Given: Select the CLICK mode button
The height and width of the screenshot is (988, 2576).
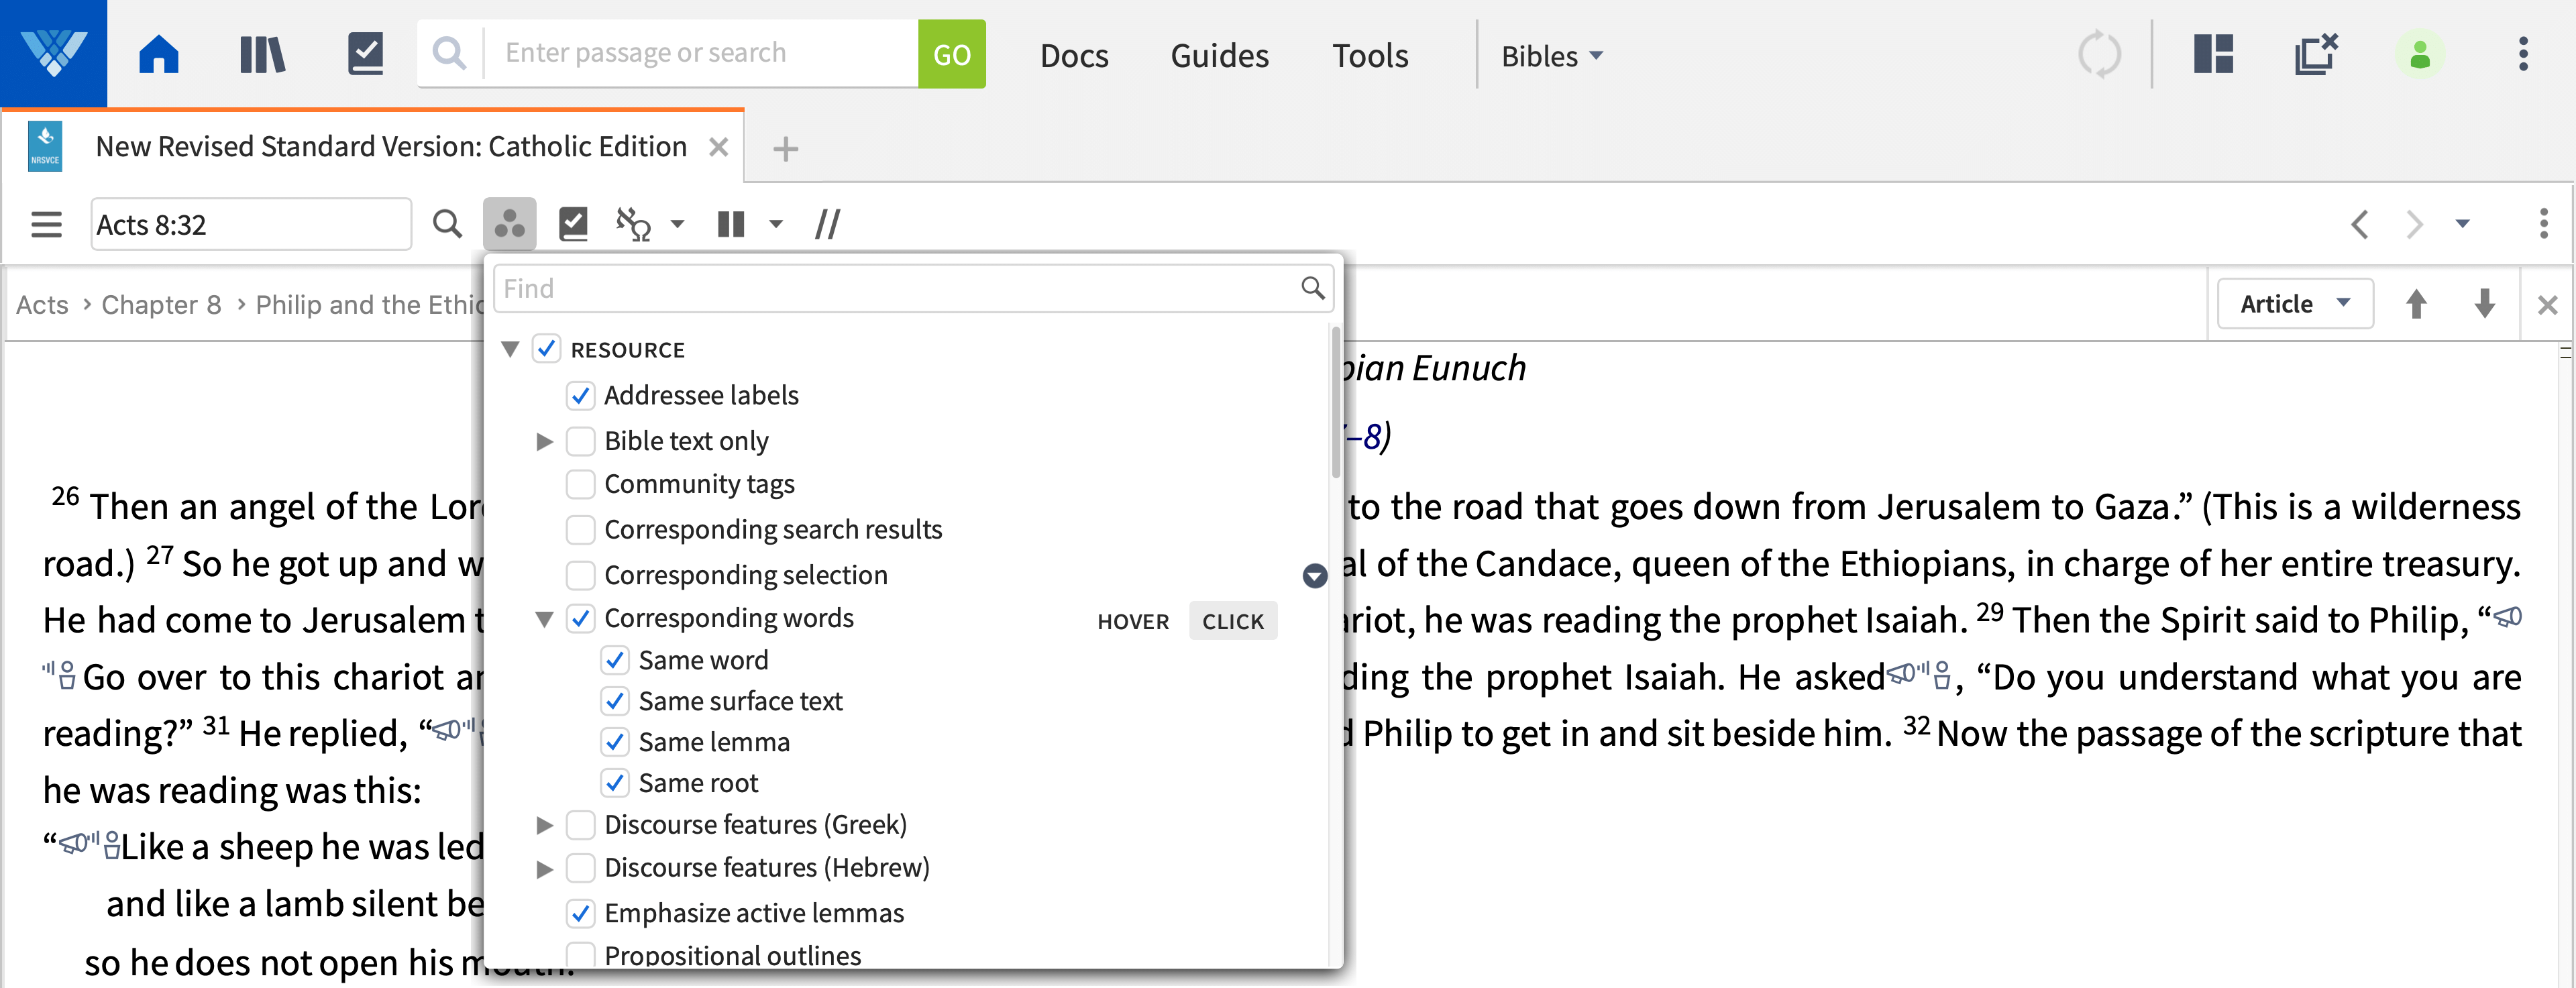Looking at the screenshot, I should [x=1232, y=622].
